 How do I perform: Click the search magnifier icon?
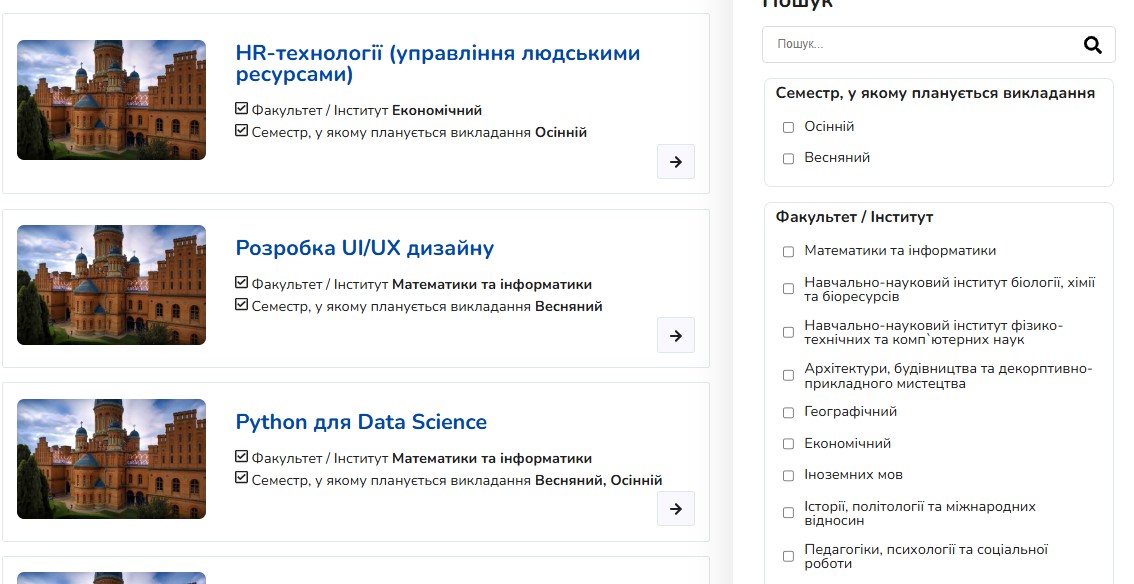tap(1092, 45)
